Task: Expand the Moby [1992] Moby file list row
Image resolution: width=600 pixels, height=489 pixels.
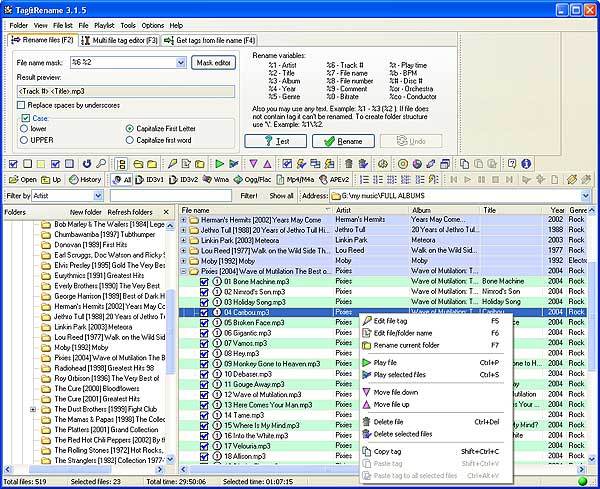Action: click(184, 261)
